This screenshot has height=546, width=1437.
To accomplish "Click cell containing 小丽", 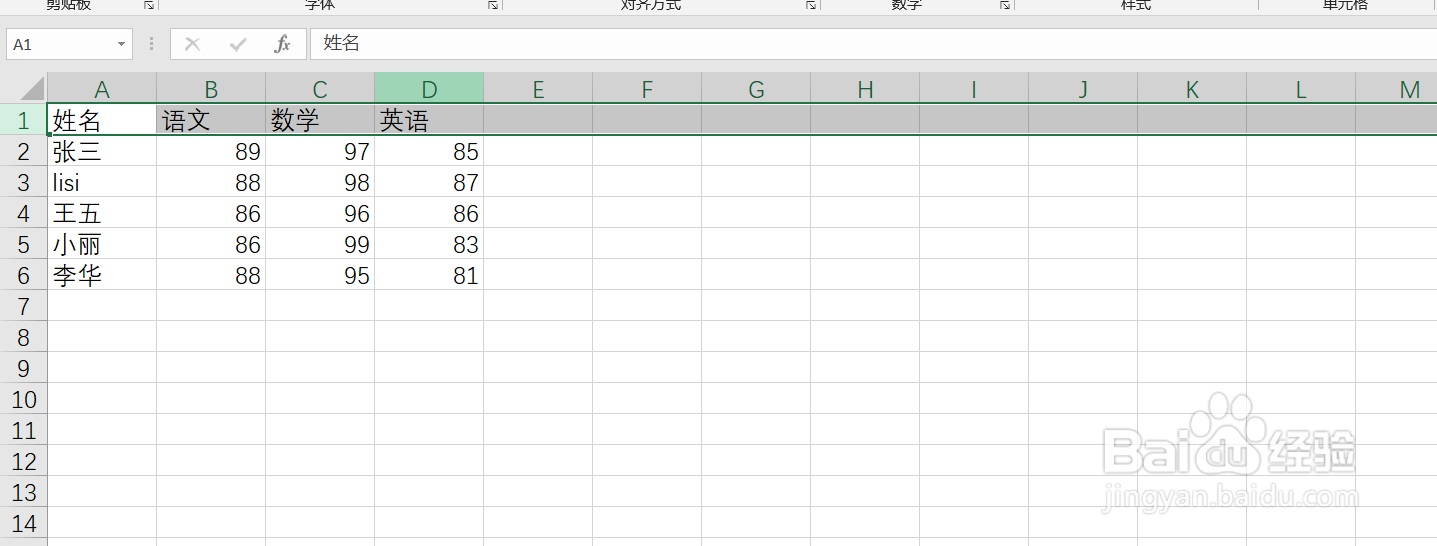I will coord(102,244).
